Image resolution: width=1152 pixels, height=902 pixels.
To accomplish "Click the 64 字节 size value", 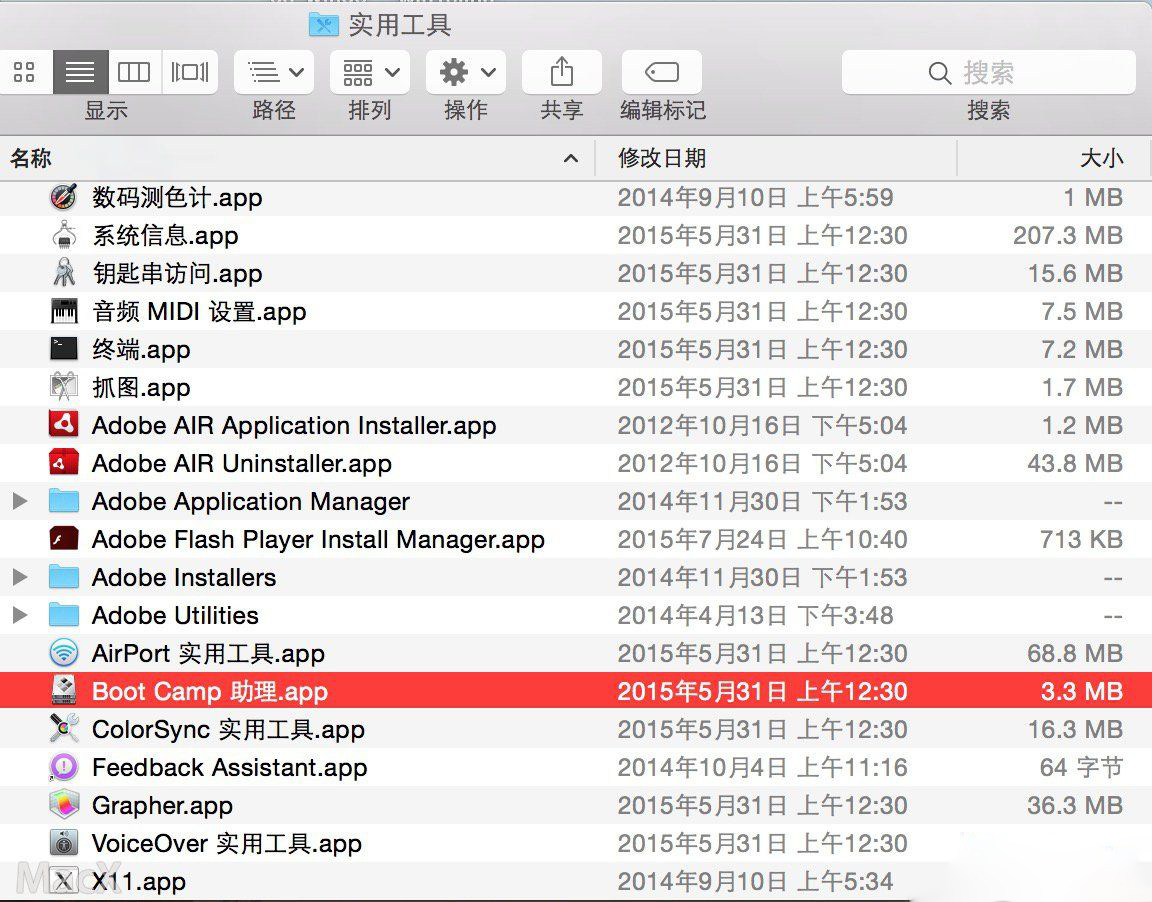I will pyautogui.click(x=1081, y=767).
